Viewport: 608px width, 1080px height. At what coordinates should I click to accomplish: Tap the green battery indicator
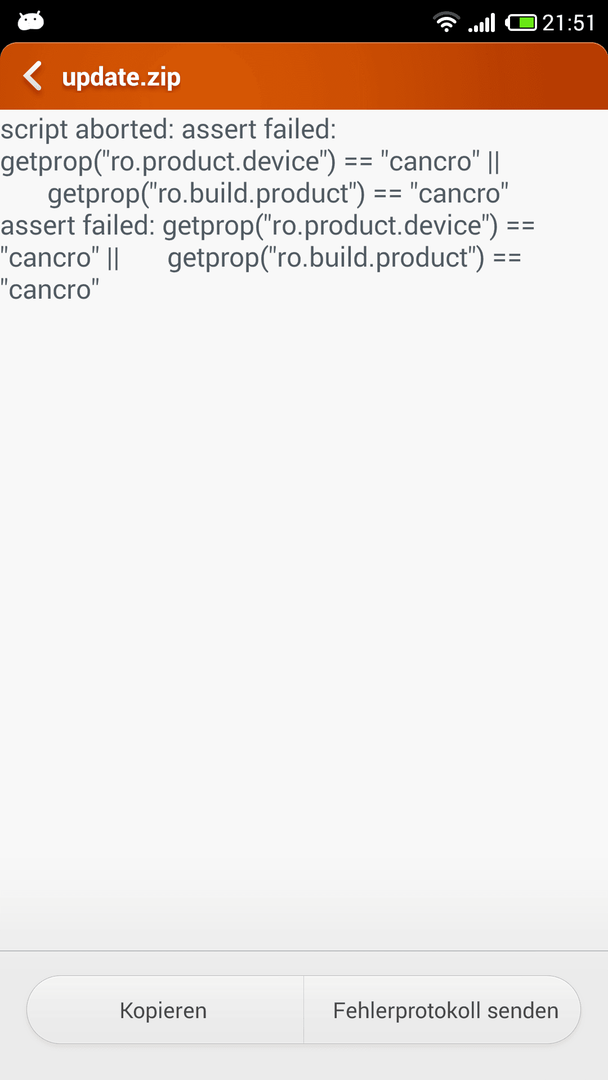521,23
